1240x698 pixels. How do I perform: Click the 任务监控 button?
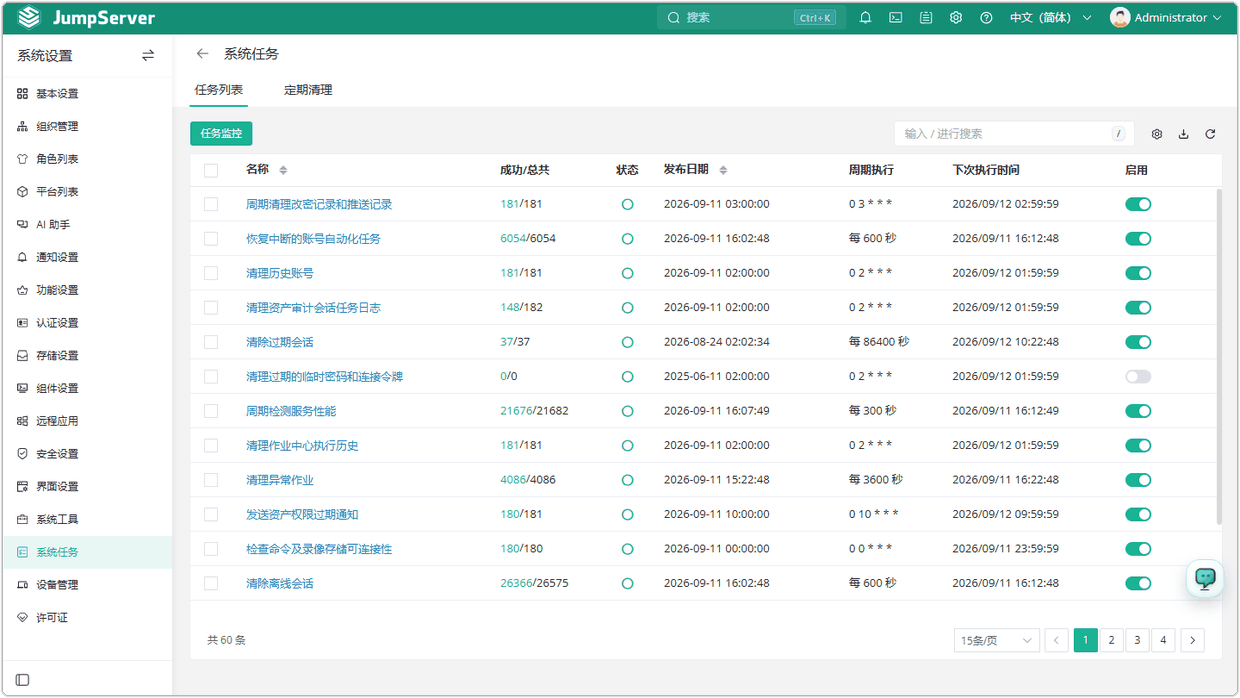(x=221, y=133)
